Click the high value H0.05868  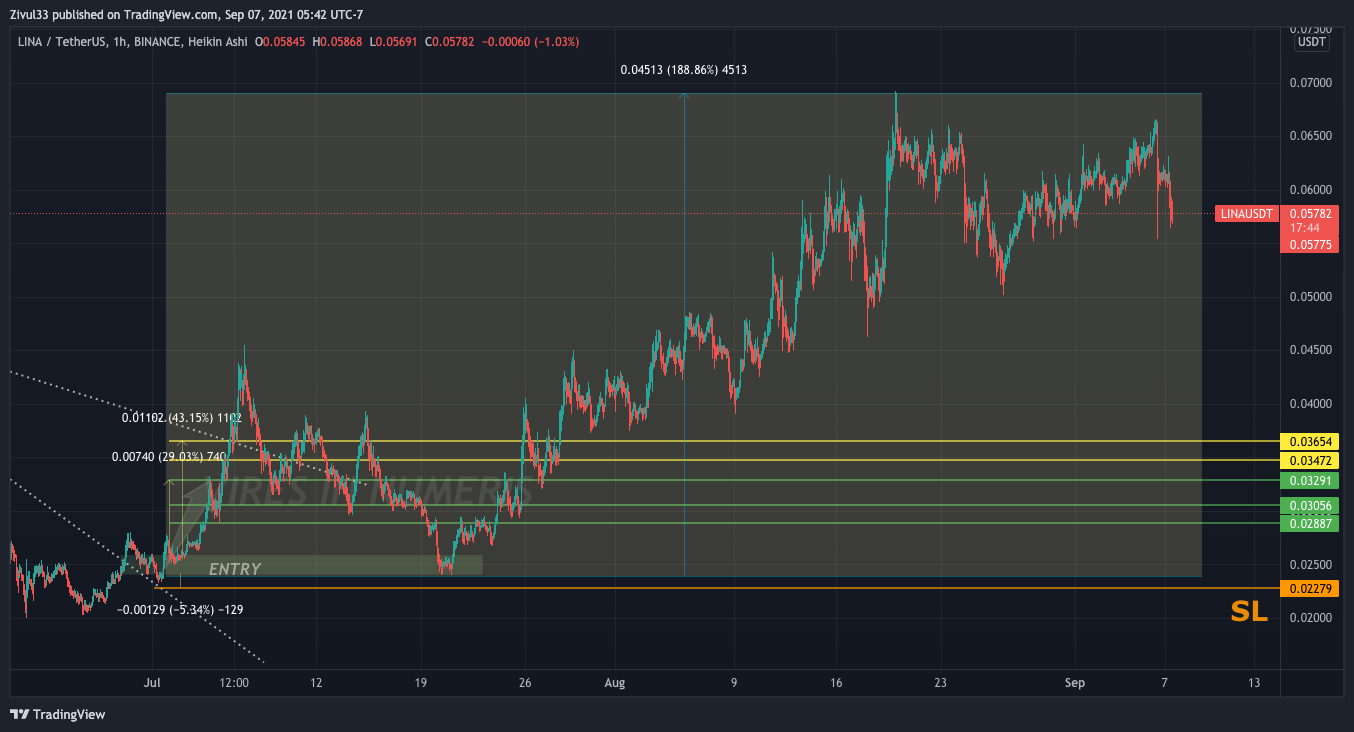(x=338, y=42)
